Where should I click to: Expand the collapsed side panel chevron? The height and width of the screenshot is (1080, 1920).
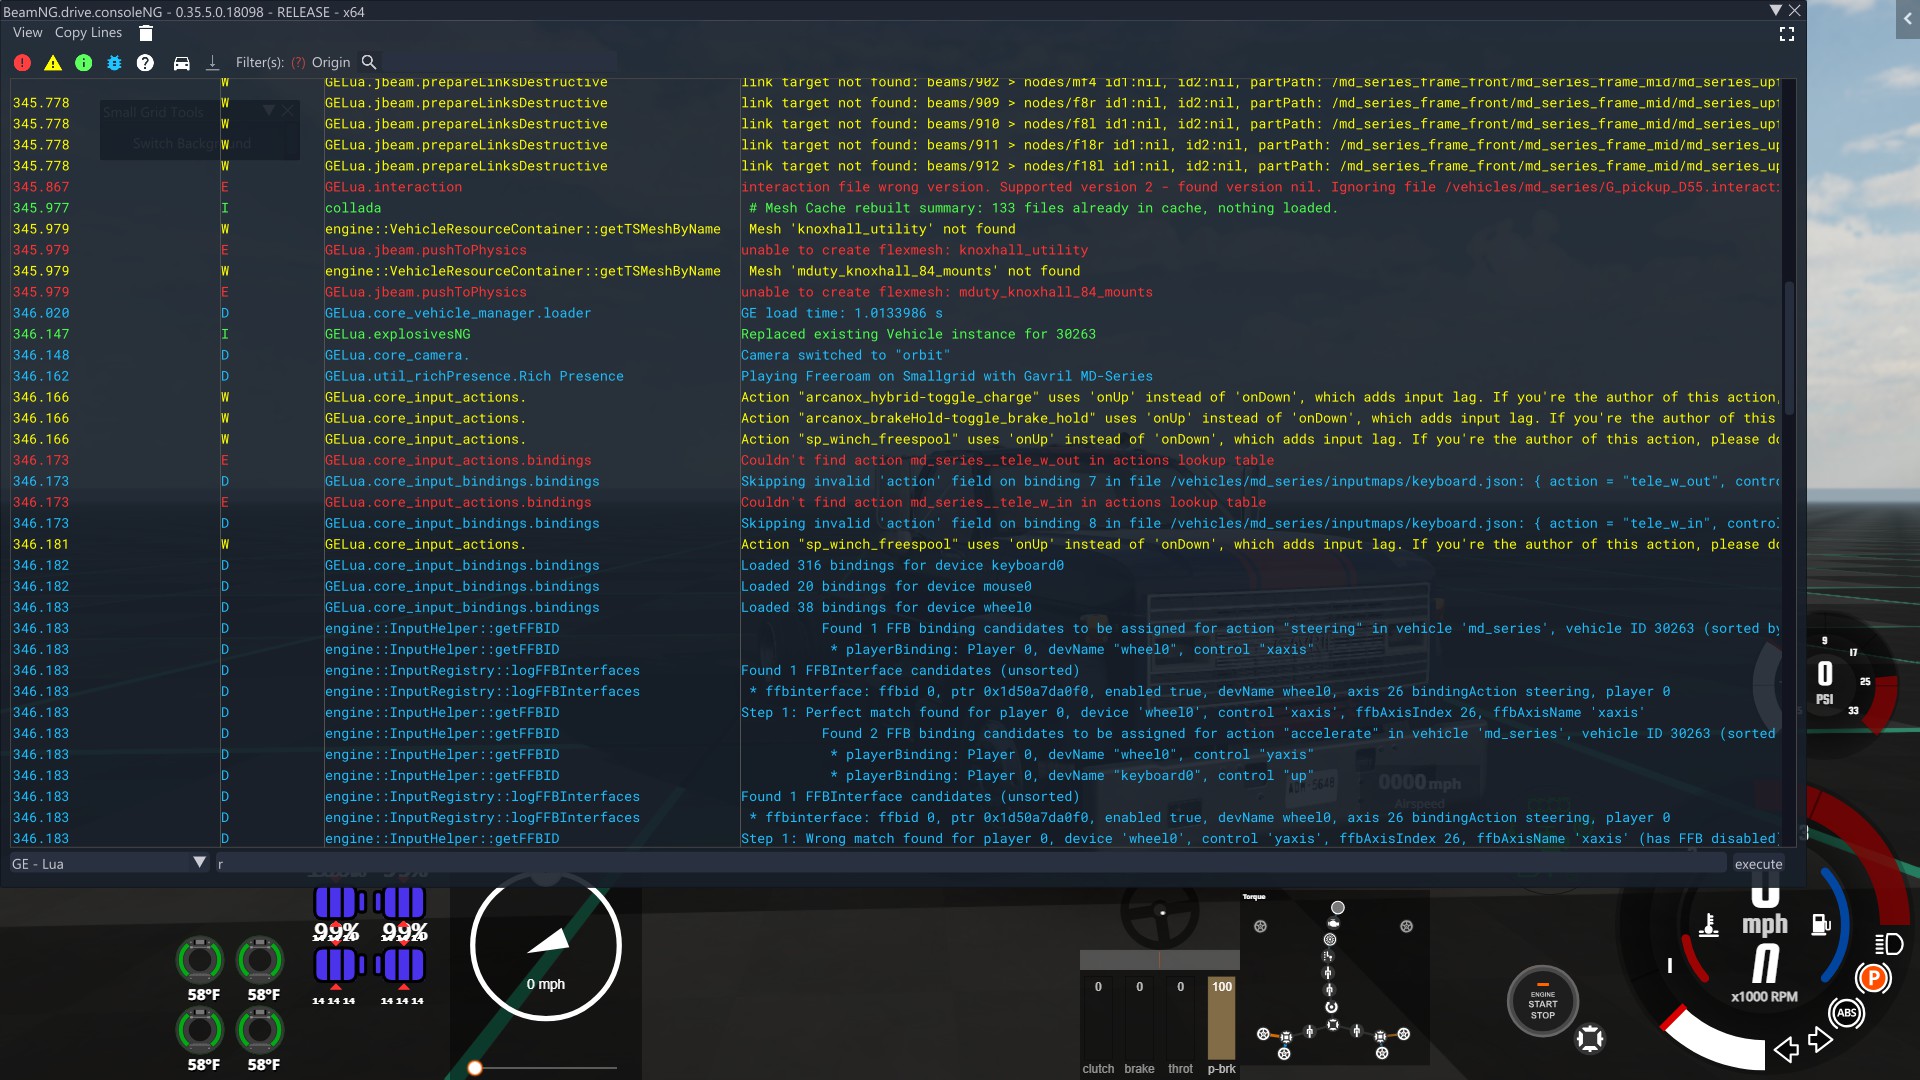(1907, 19)
